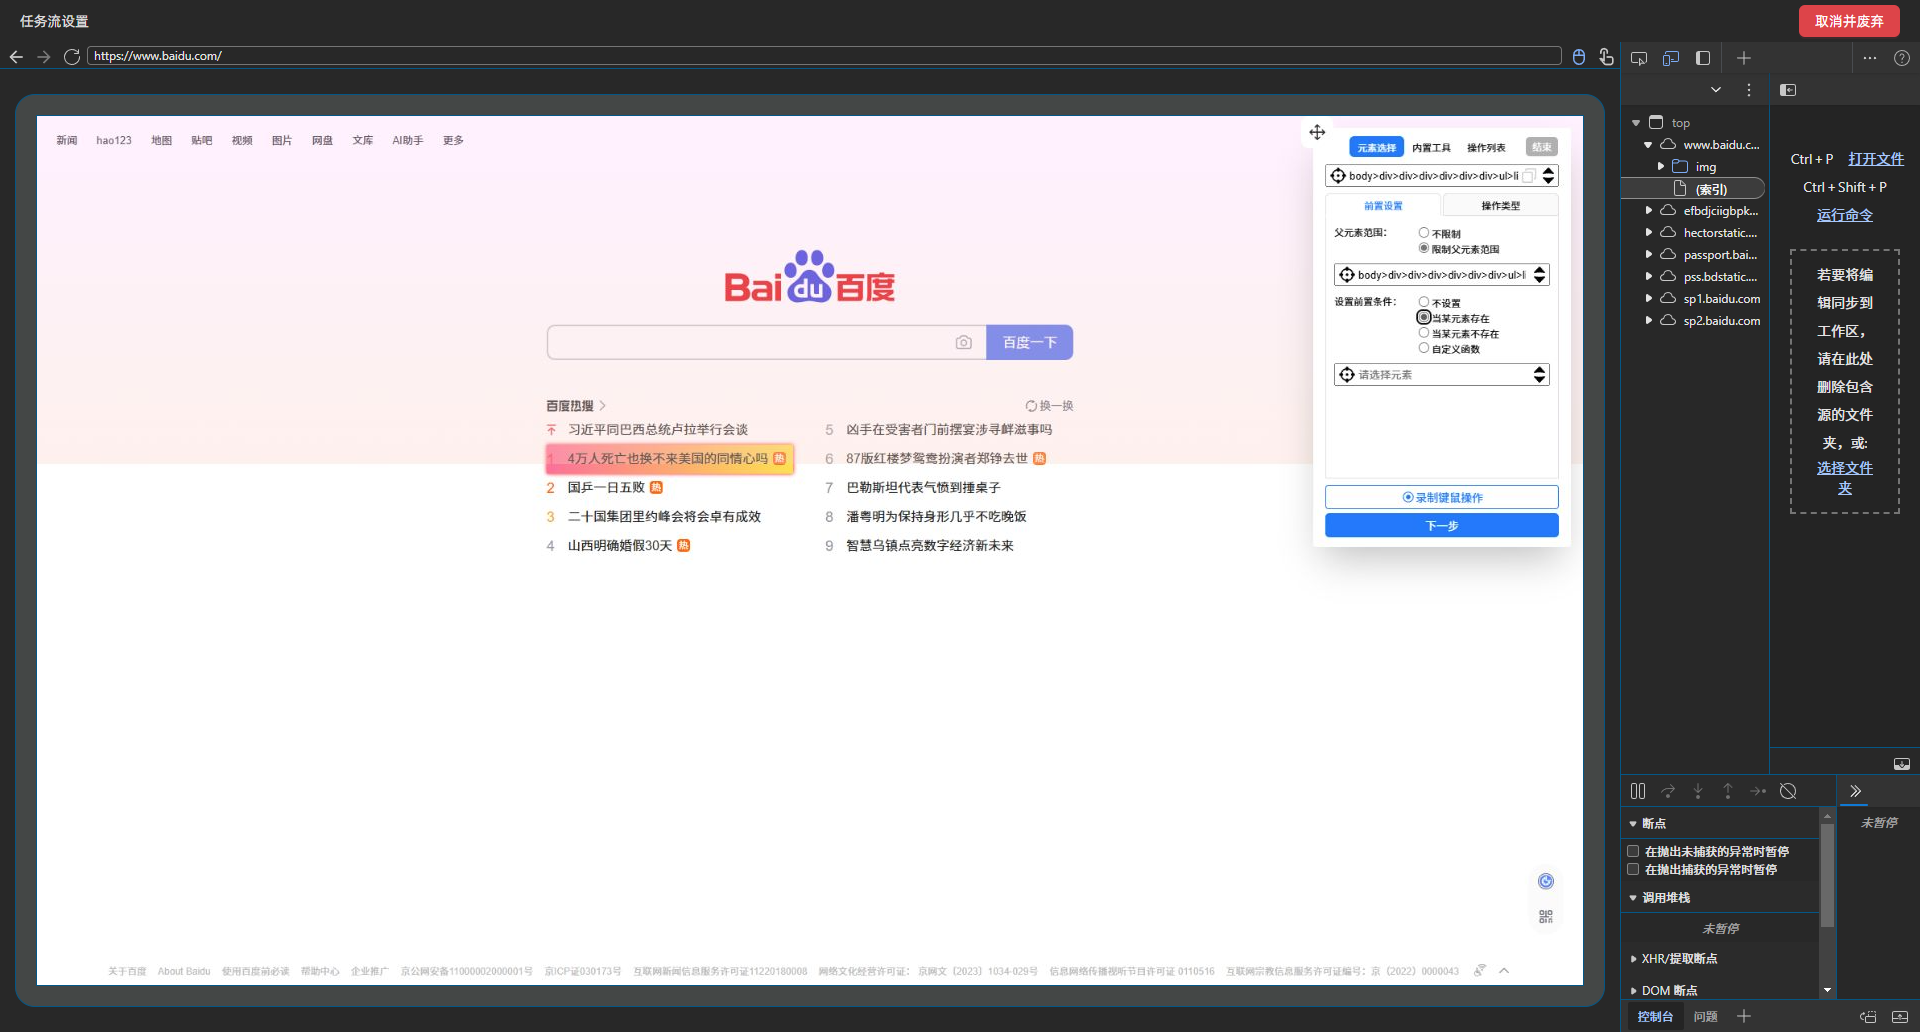Toggle the device emulation icon in DevTools
The image size is (1920, 1032).
tap(1671, 58)
